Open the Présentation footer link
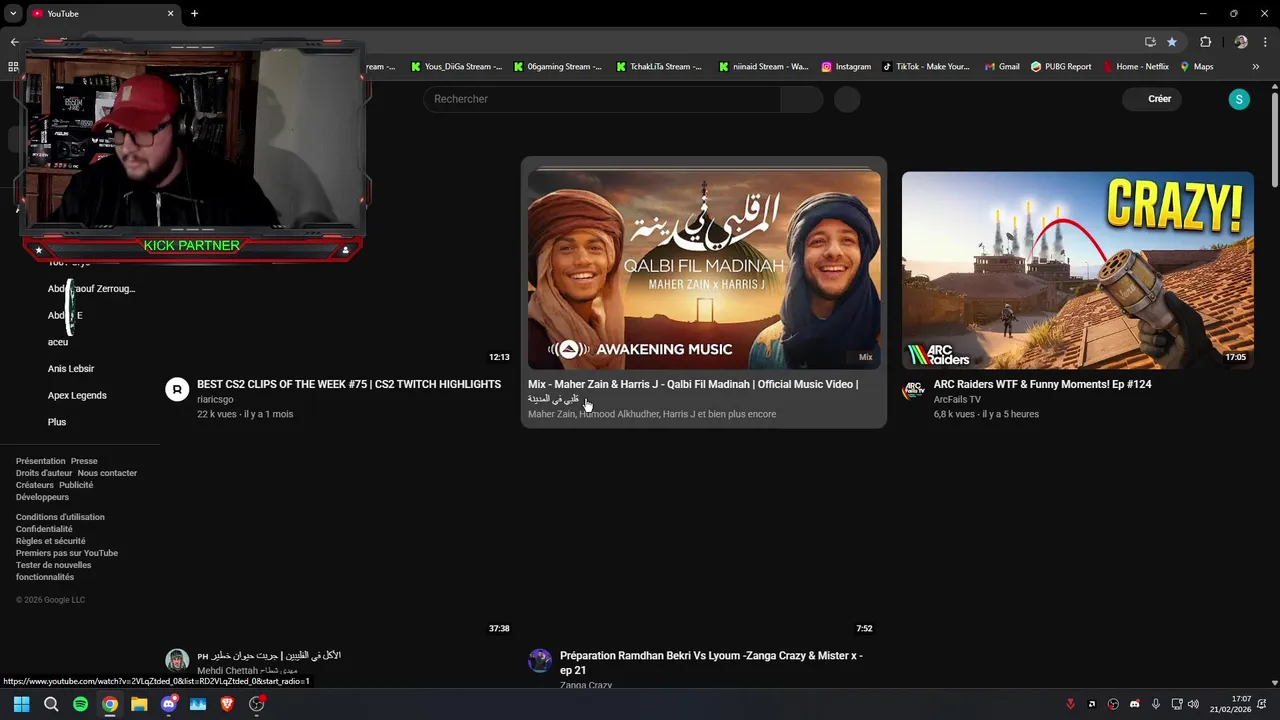Screen dimensions: 1280x720 tap(40, 461)
